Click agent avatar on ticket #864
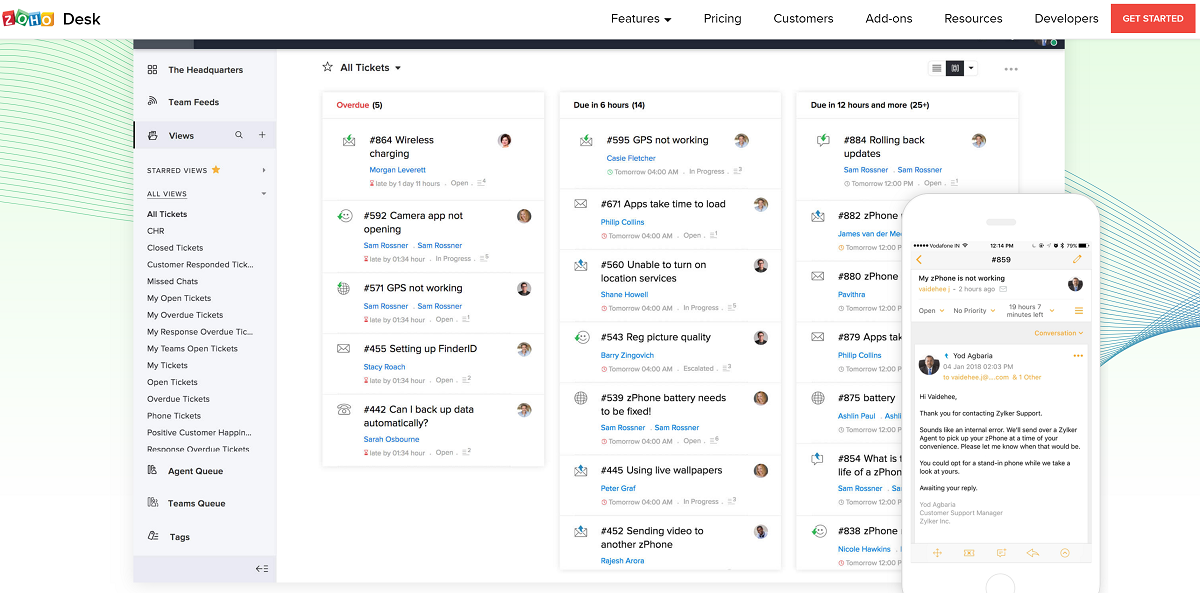Image resolution: width=1200 pixels, height=593 pixels. 505,140
